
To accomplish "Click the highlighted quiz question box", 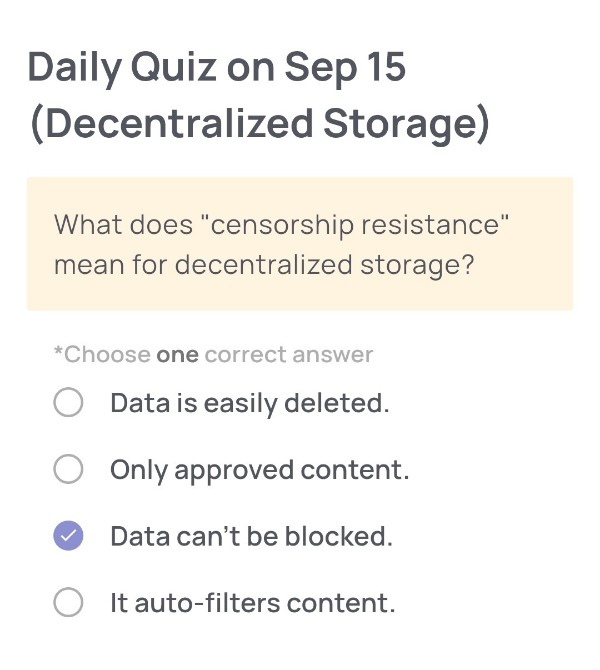I will pyautogui.click(x=300, y=244).
